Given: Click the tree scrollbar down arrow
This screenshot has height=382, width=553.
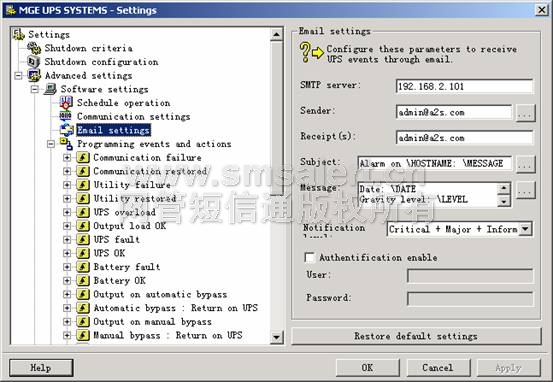Looking at the screenshot, I should click(277, 338).
